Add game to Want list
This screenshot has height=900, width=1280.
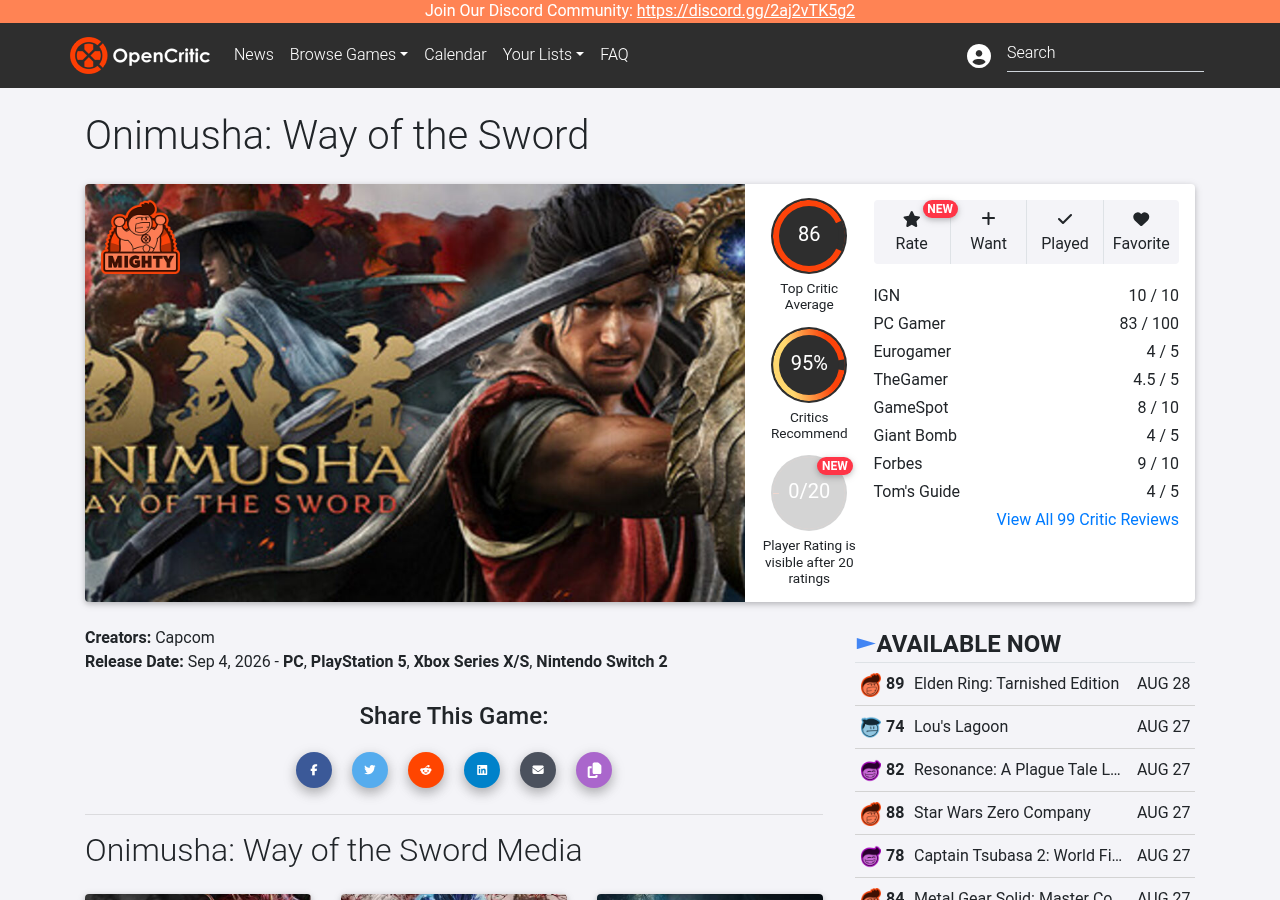point(988,232)
